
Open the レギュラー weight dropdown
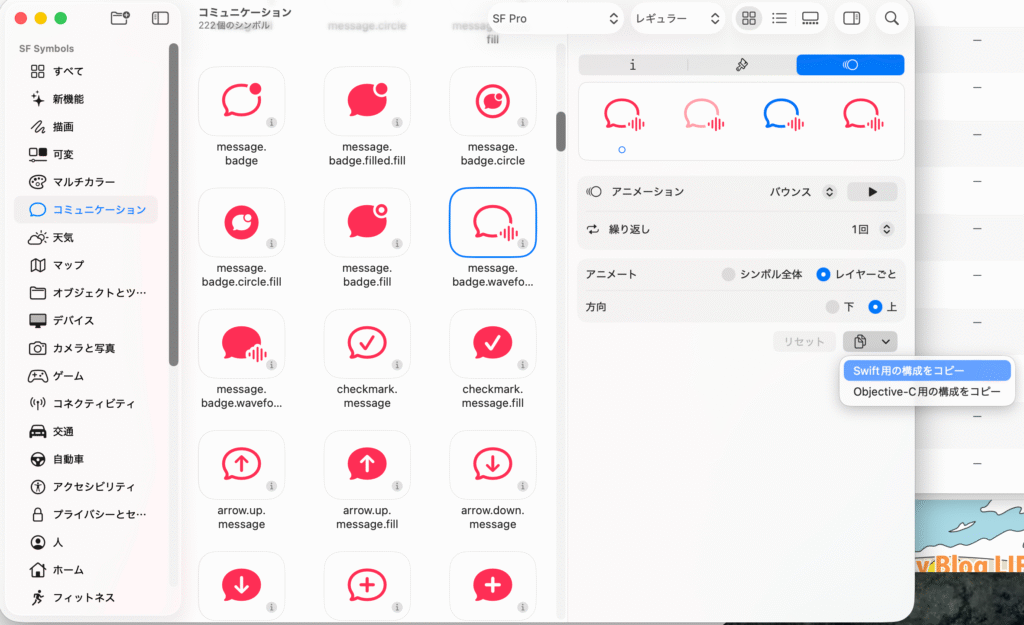coord(677,18)
